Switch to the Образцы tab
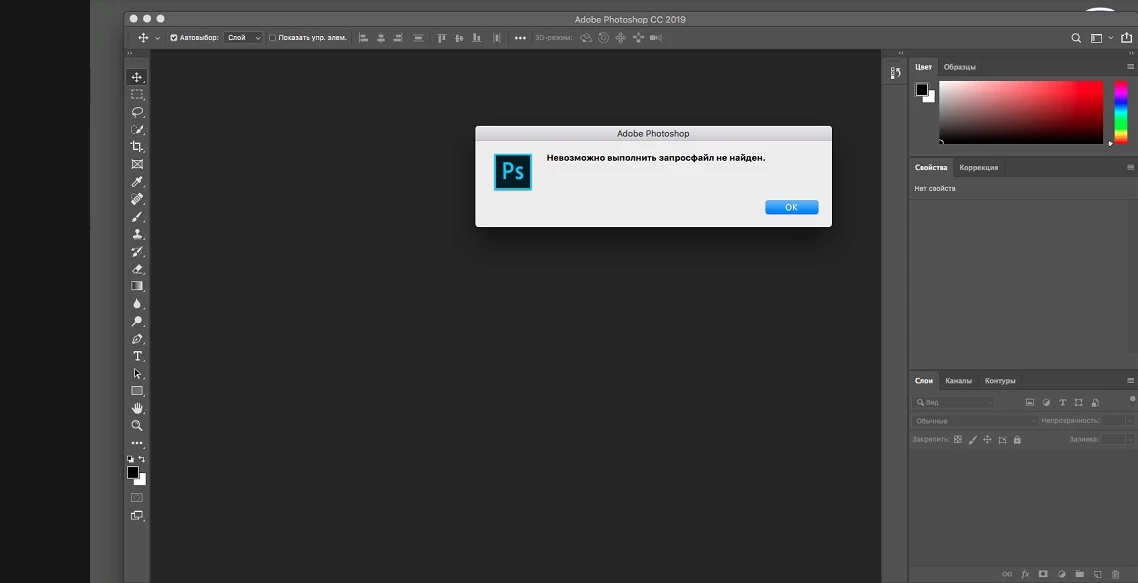 tap(959, 67)
